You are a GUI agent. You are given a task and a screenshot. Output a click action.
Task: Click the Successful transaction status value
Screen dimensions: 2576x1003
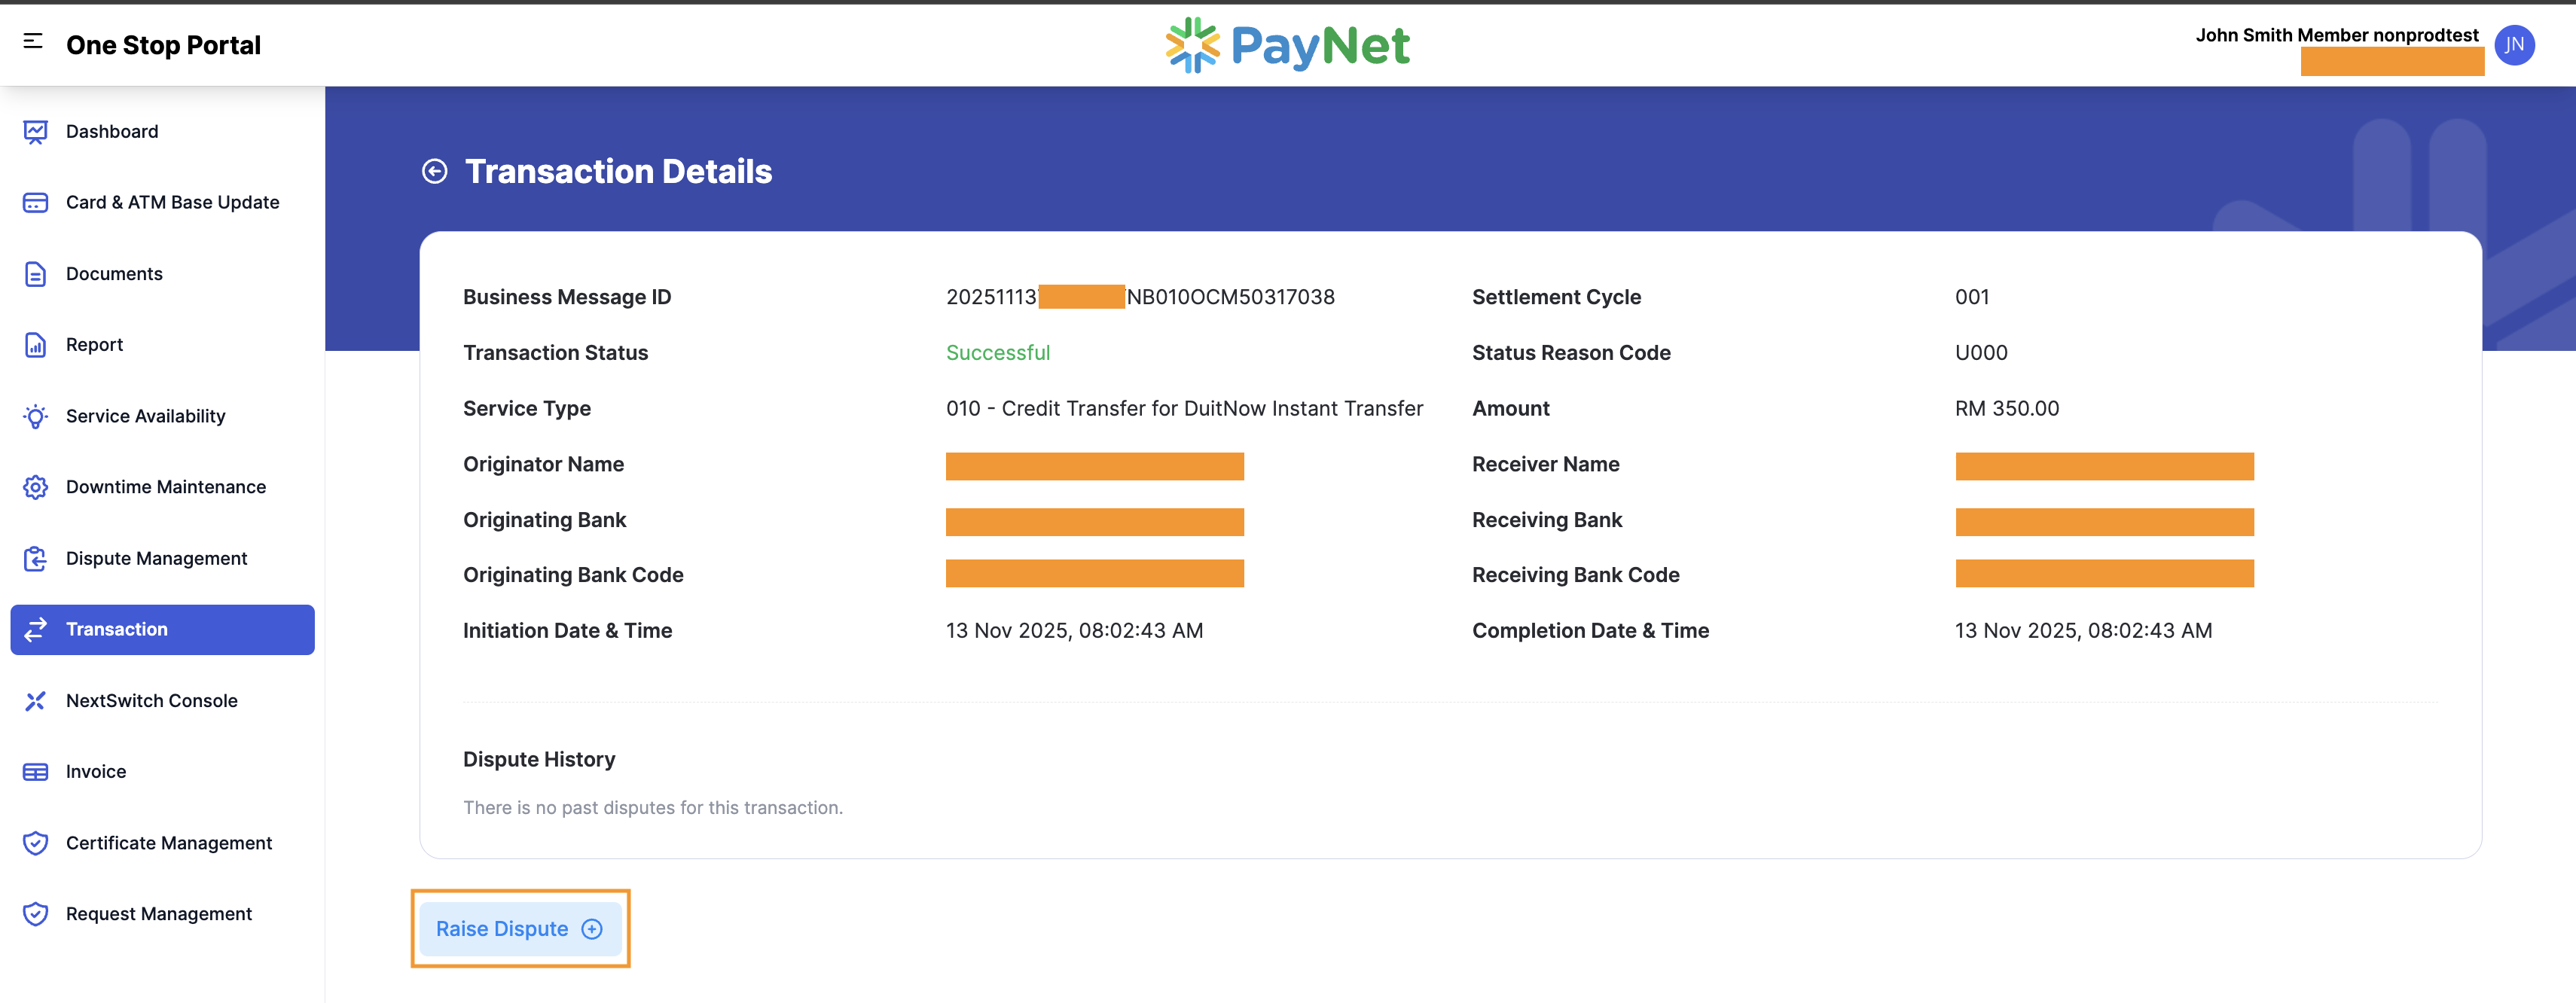pos(997,353)
